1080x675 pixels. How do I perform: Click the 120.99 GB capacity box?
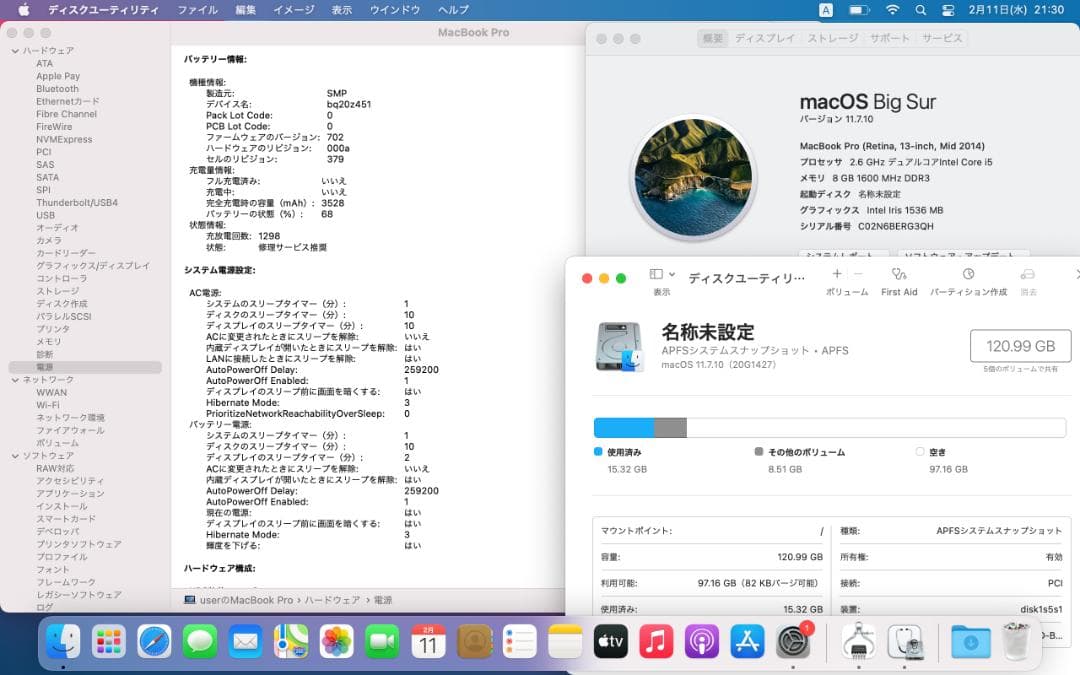[x=1020, y=346]
